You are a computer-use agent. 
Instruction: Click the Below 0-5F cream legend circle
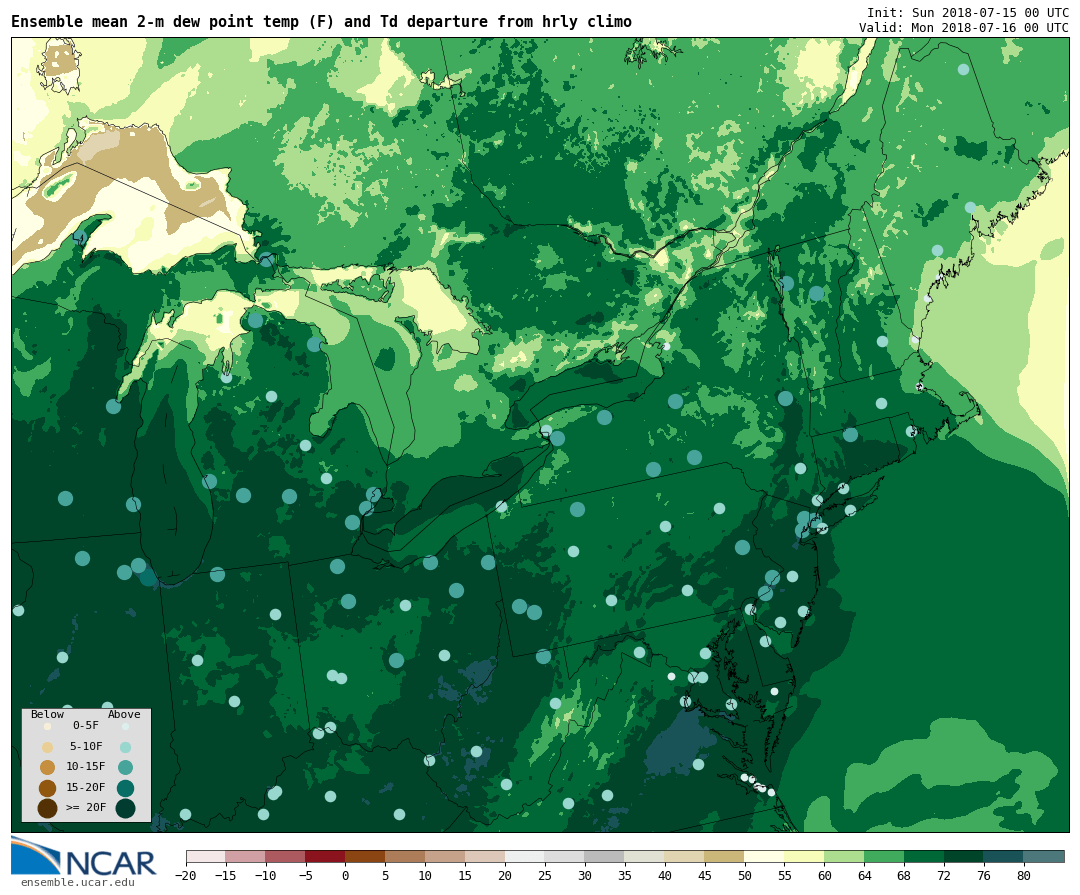(x=47, y=726)
